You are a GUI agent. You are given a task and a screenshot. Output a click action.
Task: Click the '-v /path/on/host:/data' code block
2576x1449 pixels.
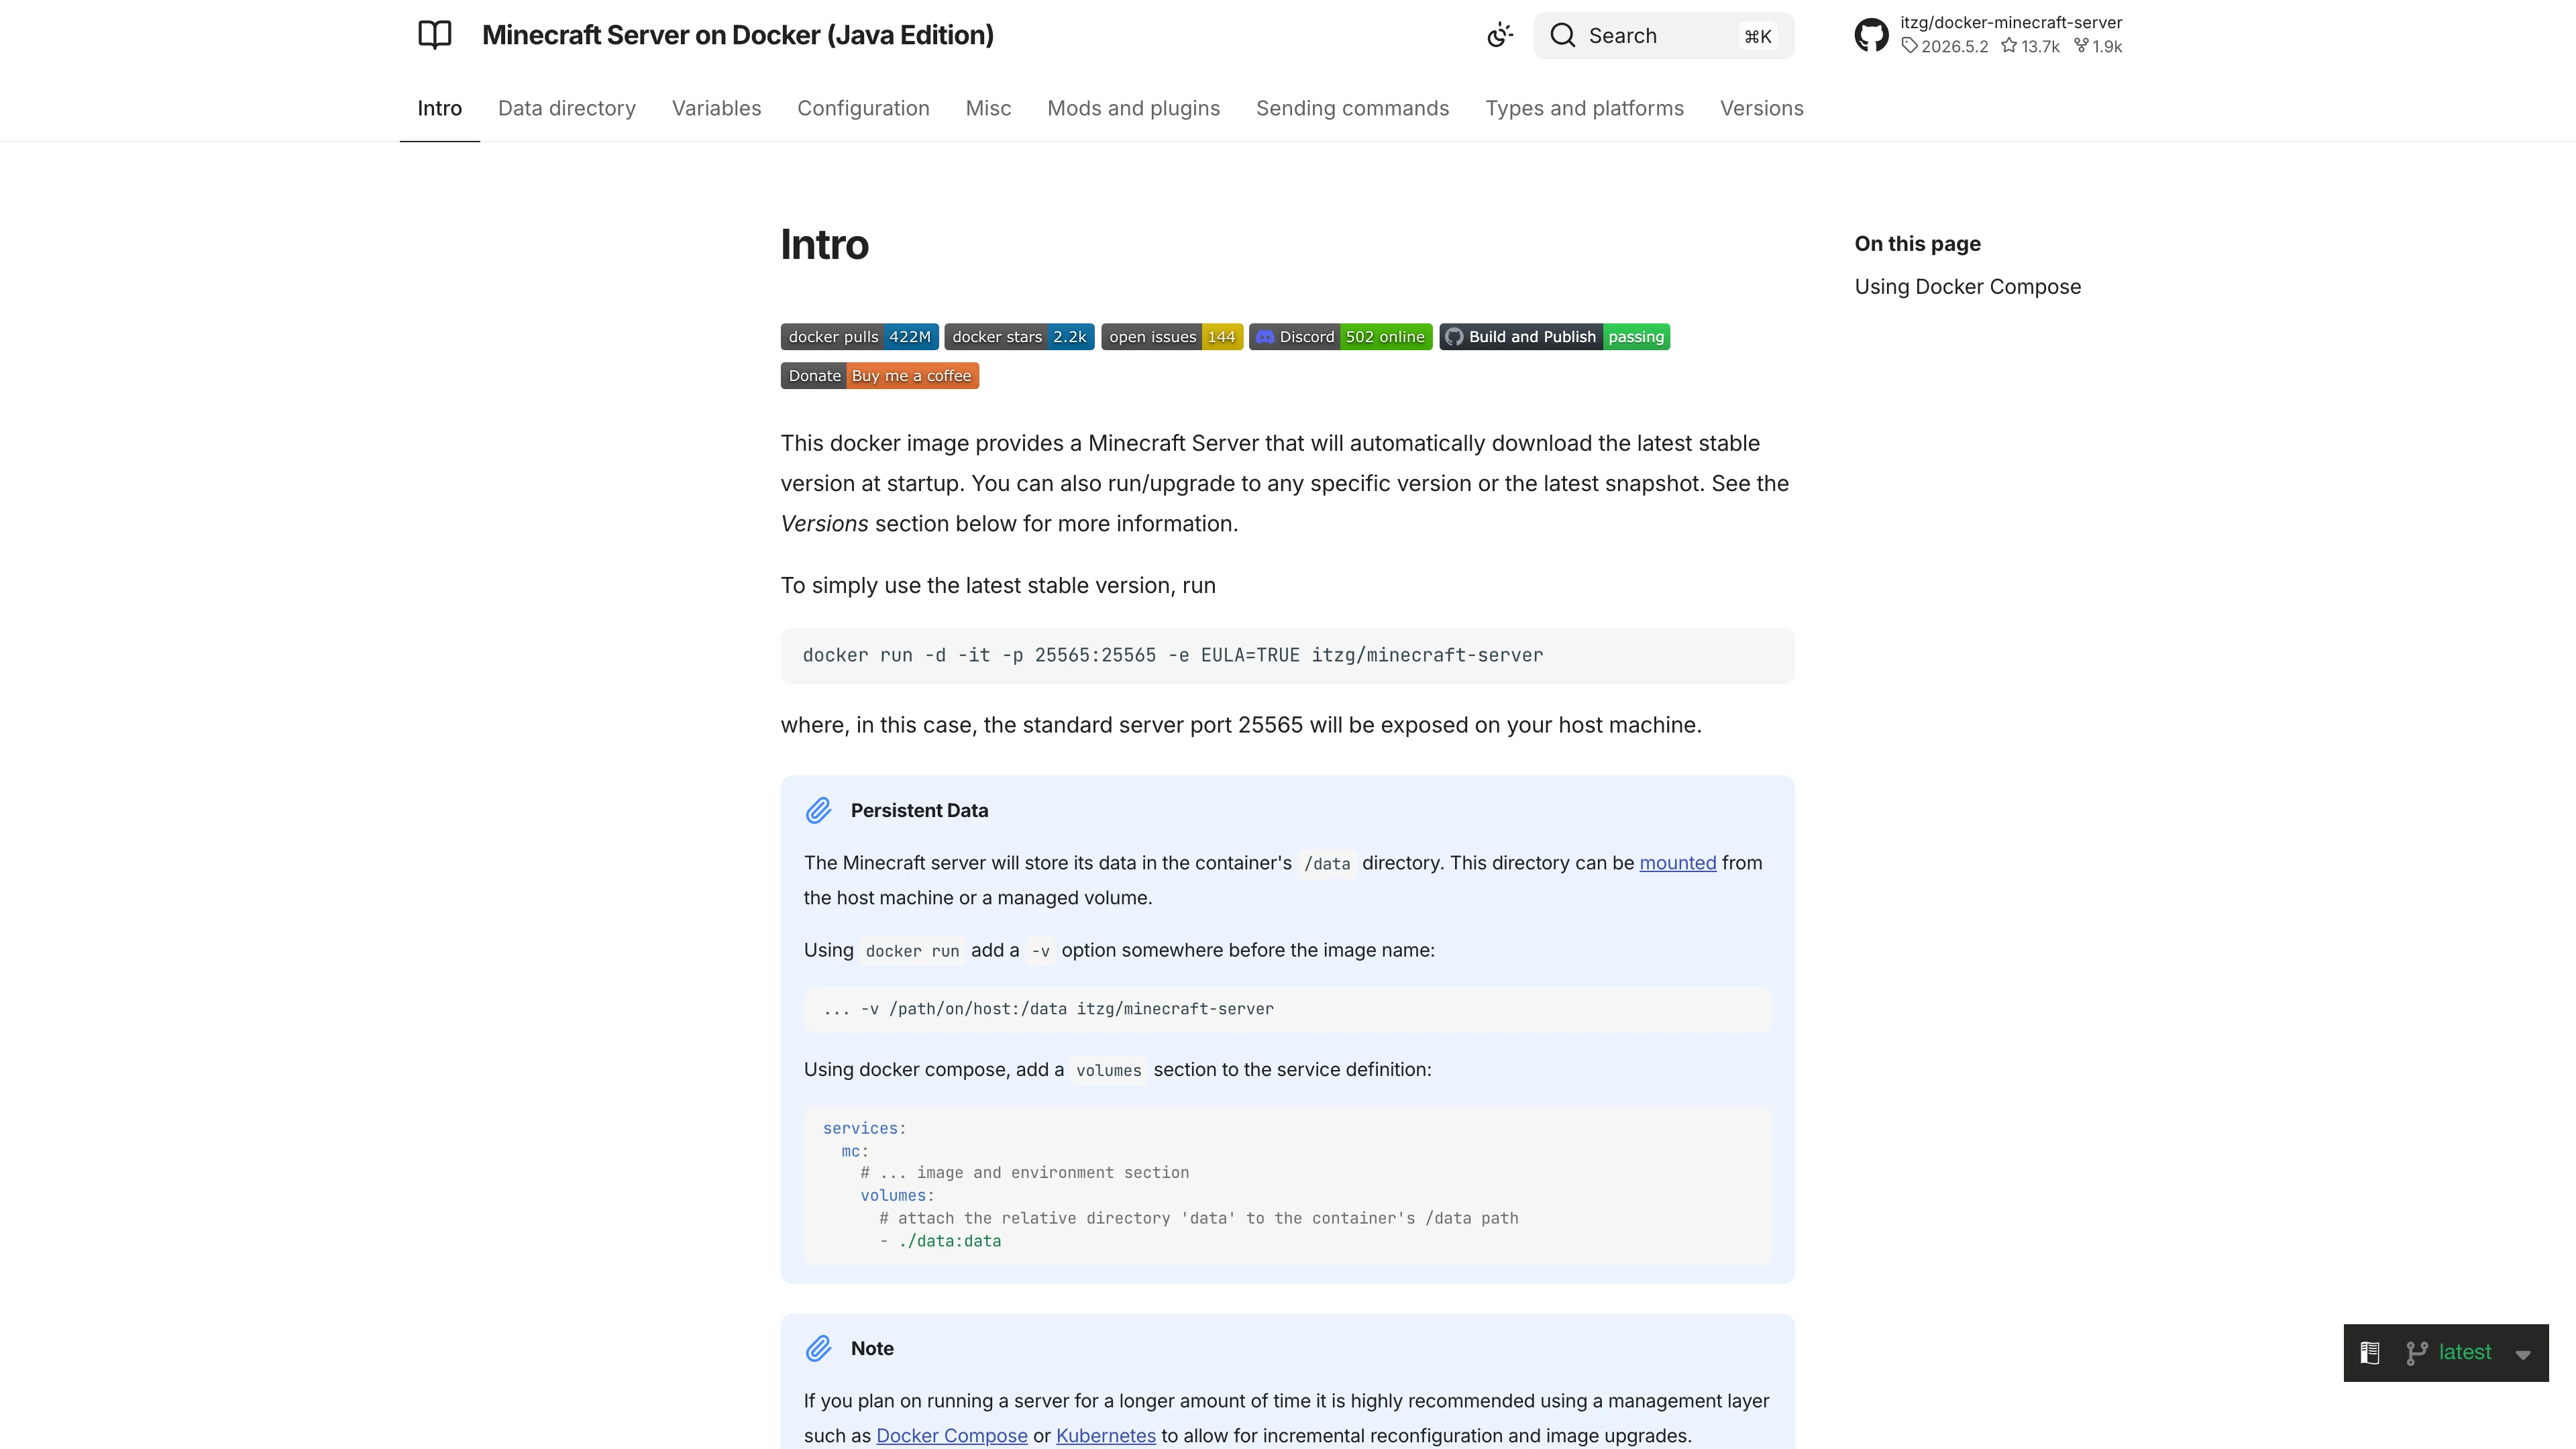coord(1287,1009)
